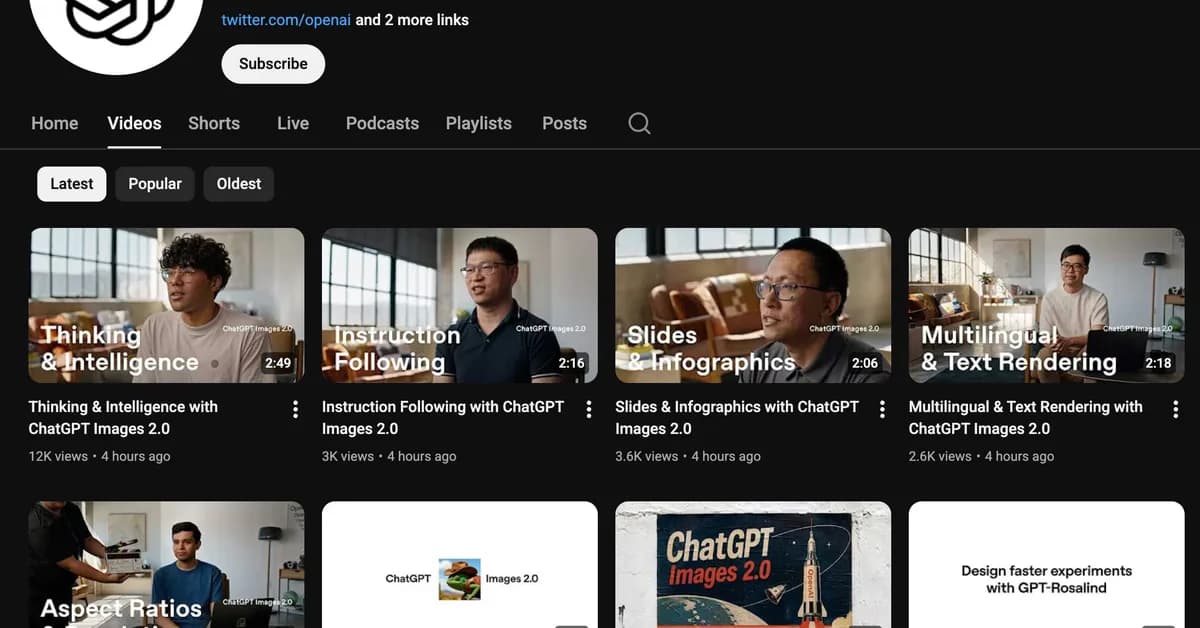1200x628 pixels.
Task: Play the Slides & Infographics video thumbnail
Action: [752, 305]
